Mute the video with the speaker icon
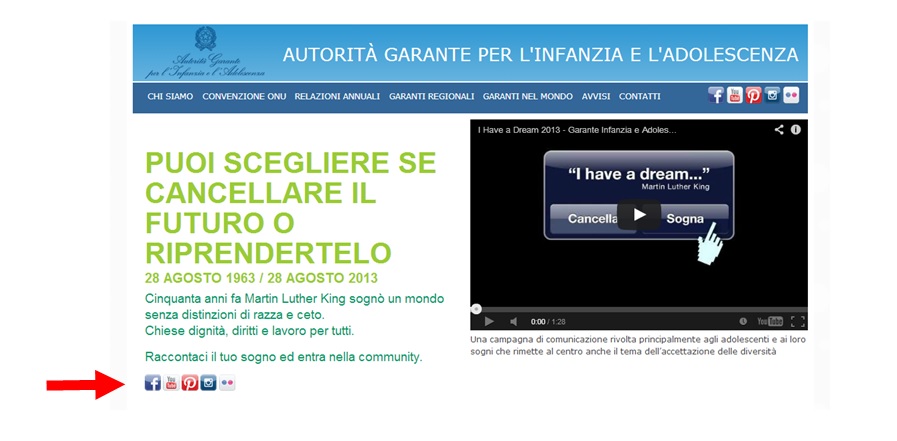The image size is (897, 441). coord(514,321)
